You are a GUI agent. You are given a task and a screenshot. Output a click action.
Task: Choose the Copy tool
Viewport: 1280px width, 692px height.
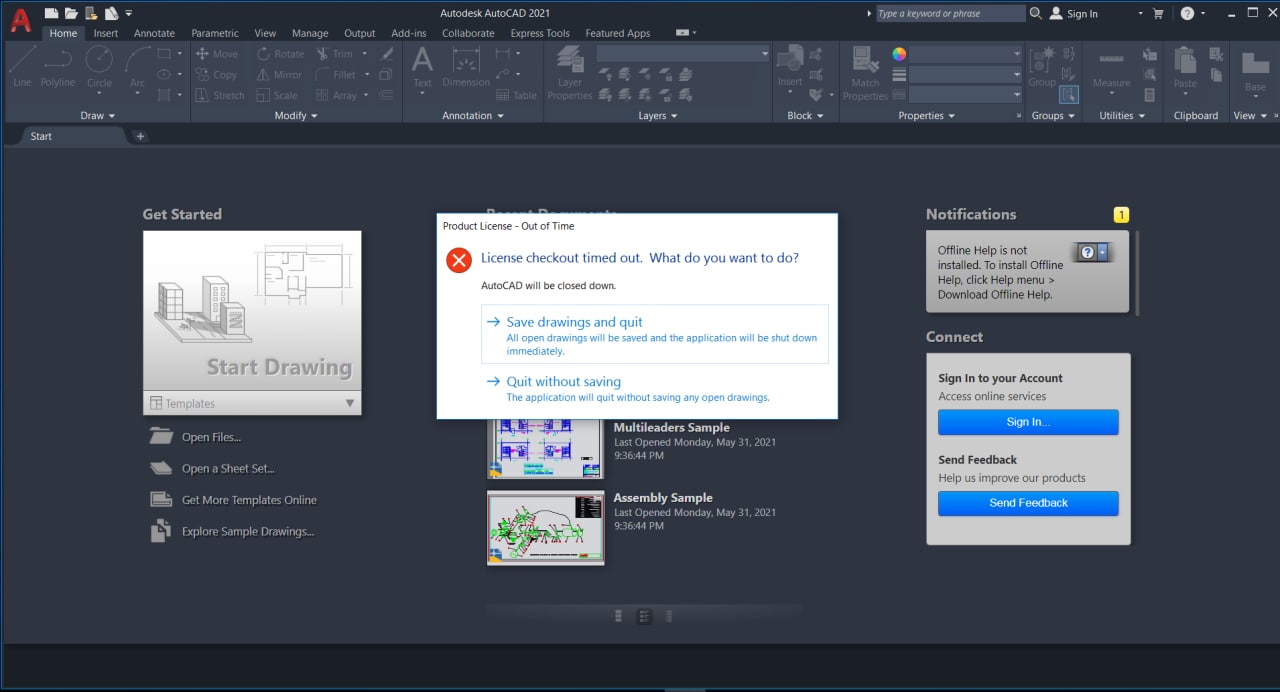pyautogui.click(x=217, y=75)
